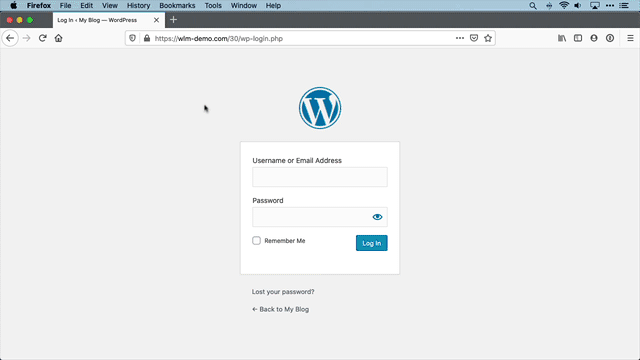Screen dimensions: 640x360
Task: Show sidebars icon in toolbar
Action: [x=578, y=38]
